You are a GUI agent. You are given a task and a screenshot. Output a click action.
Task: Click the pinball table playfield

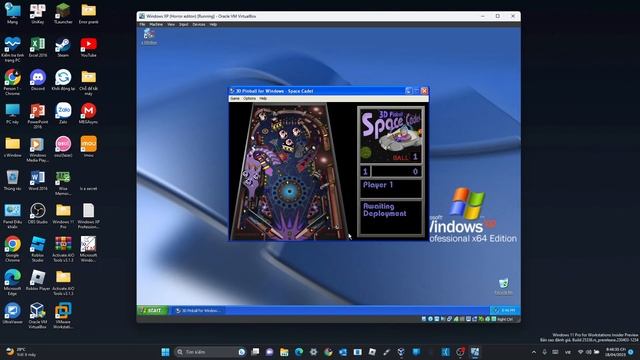pos(289,171)
